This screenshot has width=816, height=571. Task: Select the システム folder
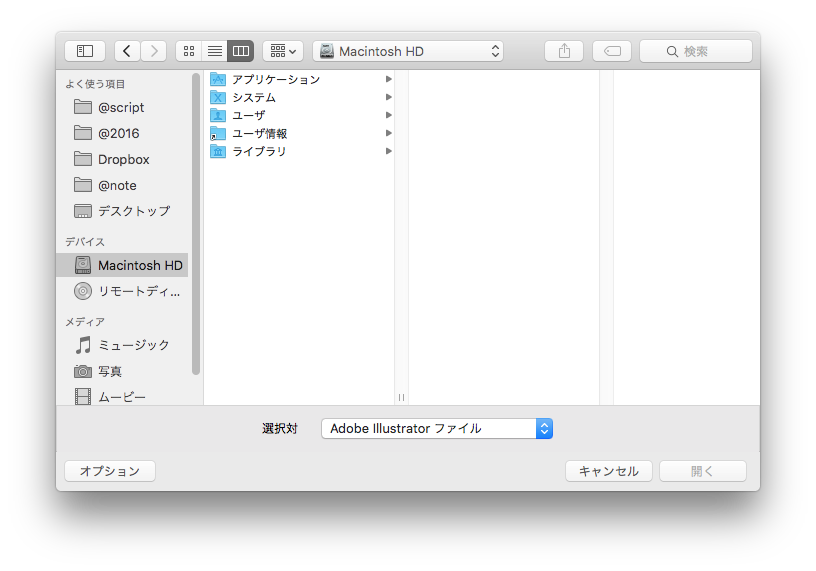click(x=299, y=97)
